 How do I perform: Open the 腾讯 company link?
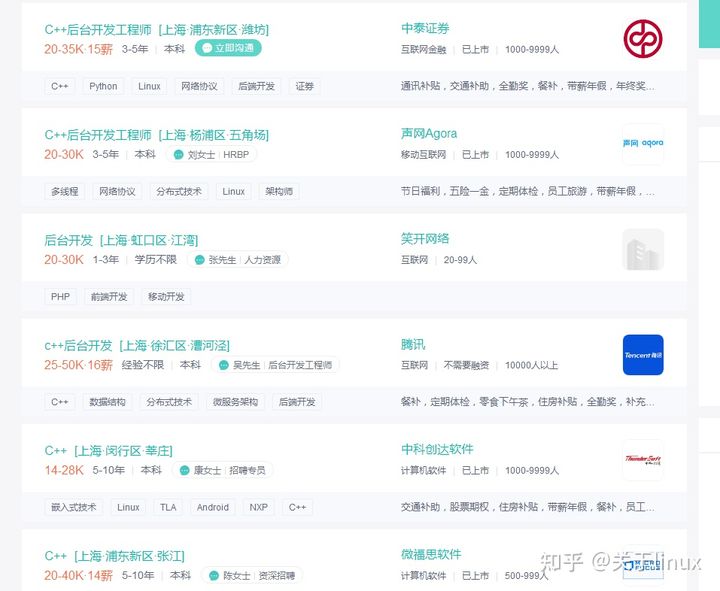tap(413, 344)
